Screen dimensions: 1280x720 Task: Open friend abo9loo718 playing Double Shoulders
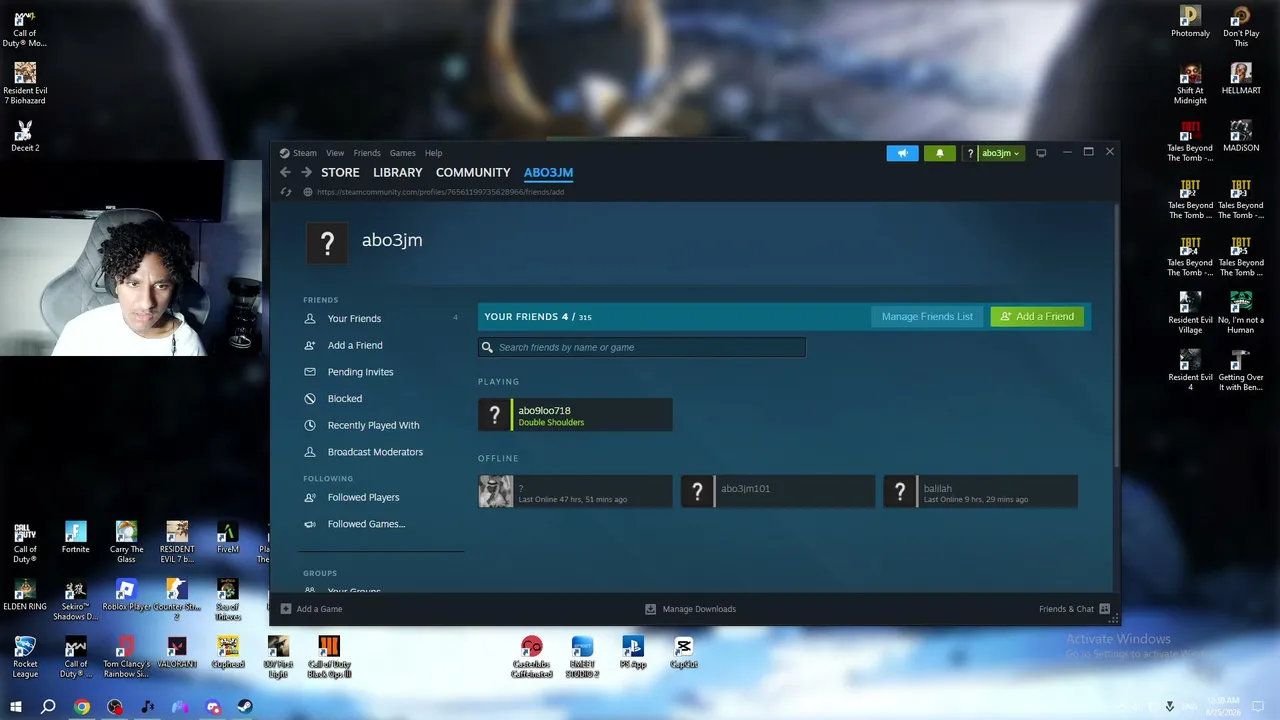(x=575, y=415)
